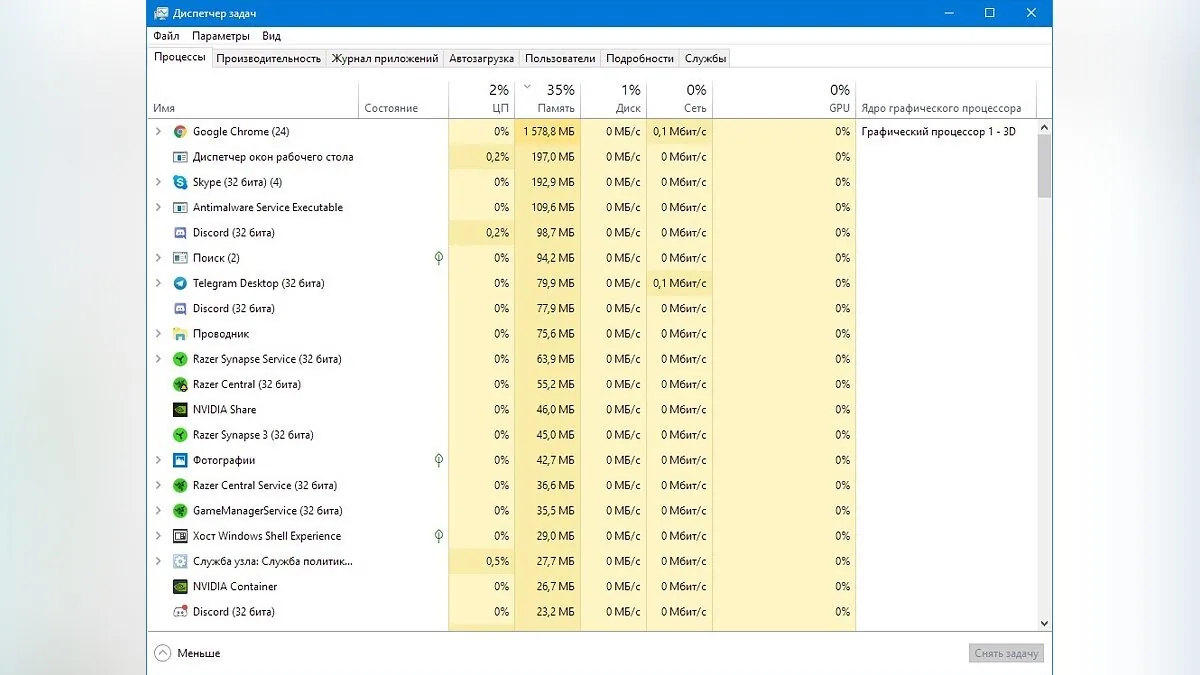Open the Автозагрузка tab

coord(482,58)
